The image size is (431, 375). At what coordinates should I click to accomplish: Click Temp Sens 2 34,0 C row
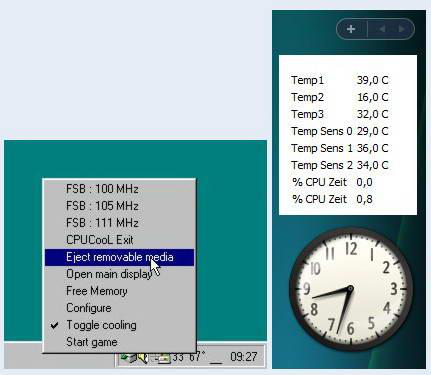coord(340,165)
